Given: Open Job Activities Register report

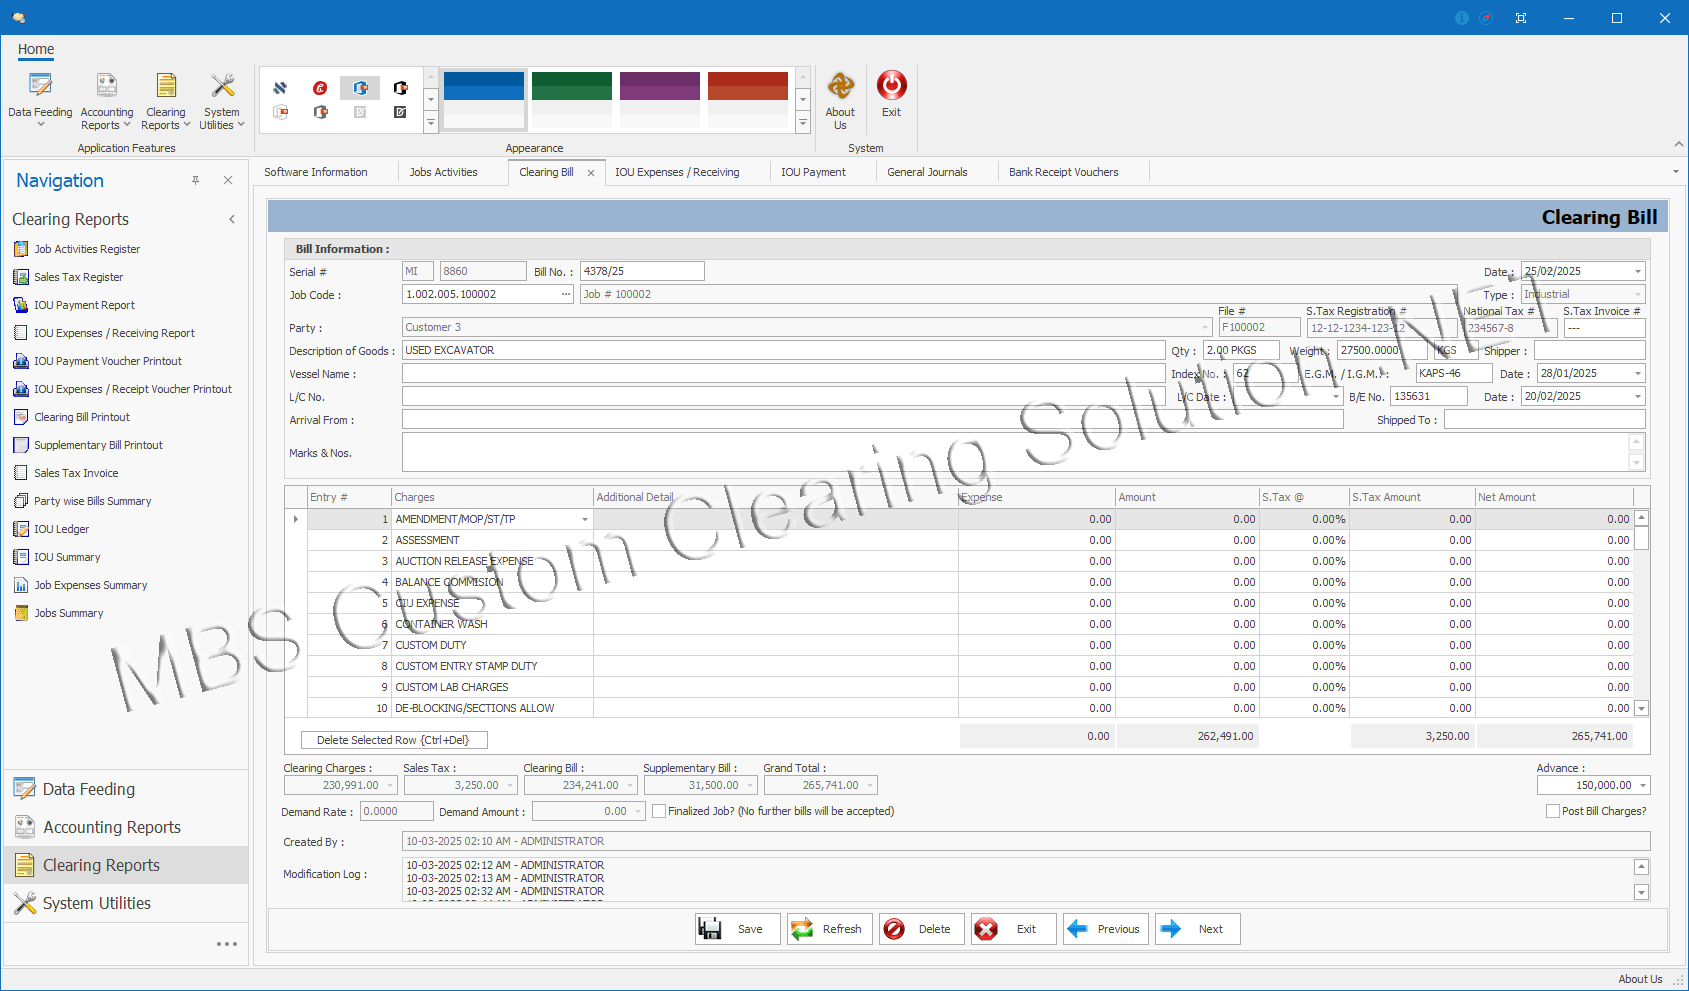Looking at the screenshot, I should pyautogui.click(x=87, y=249).
